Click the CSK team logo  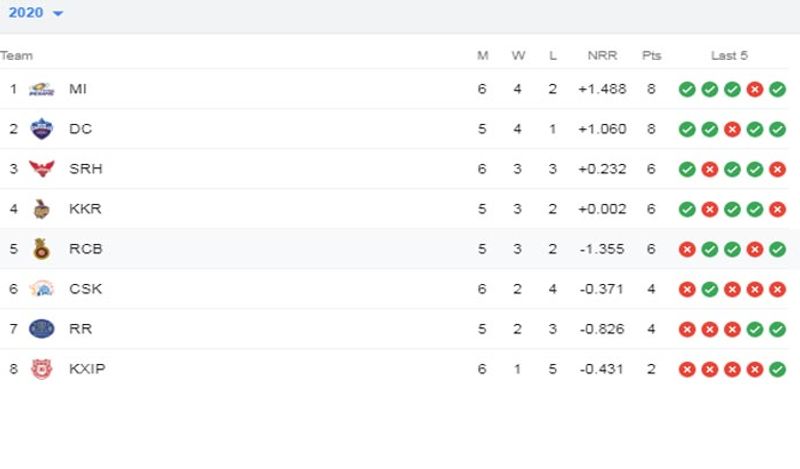click(41, 289)
